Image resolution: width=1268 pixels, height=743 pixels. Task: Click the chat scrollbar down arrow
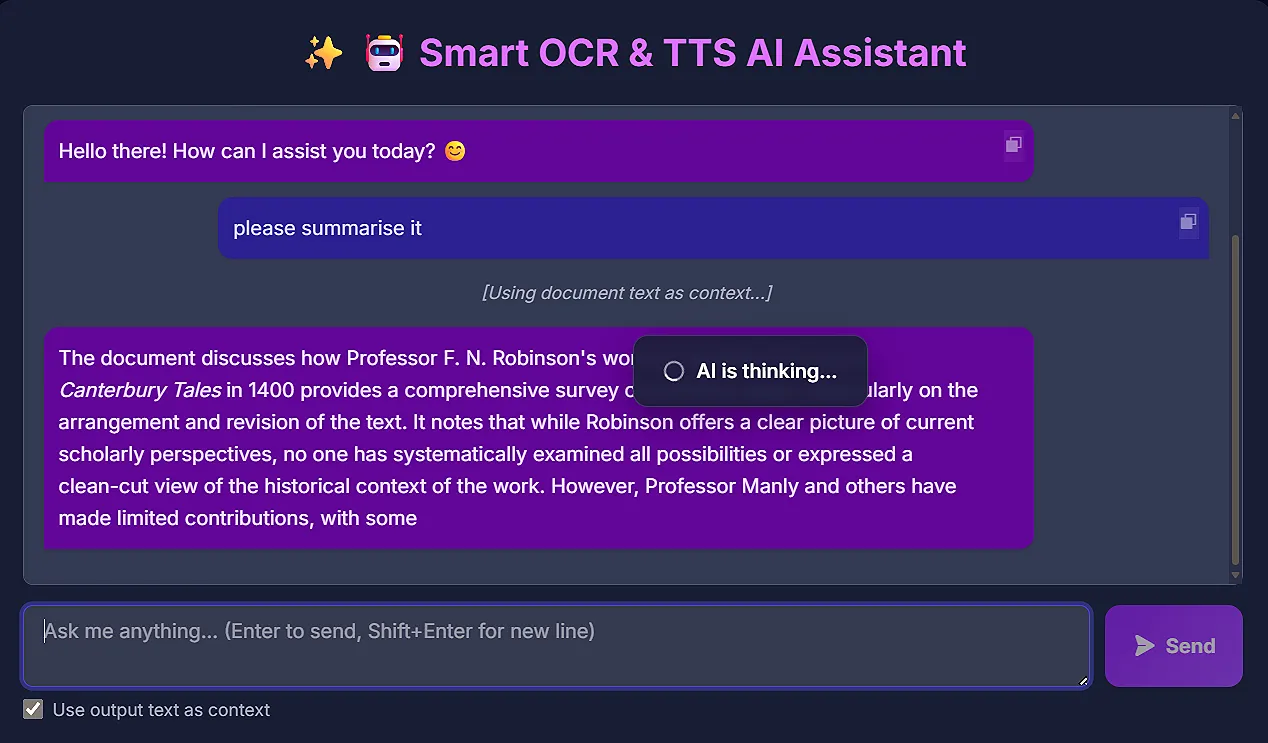1236,575
